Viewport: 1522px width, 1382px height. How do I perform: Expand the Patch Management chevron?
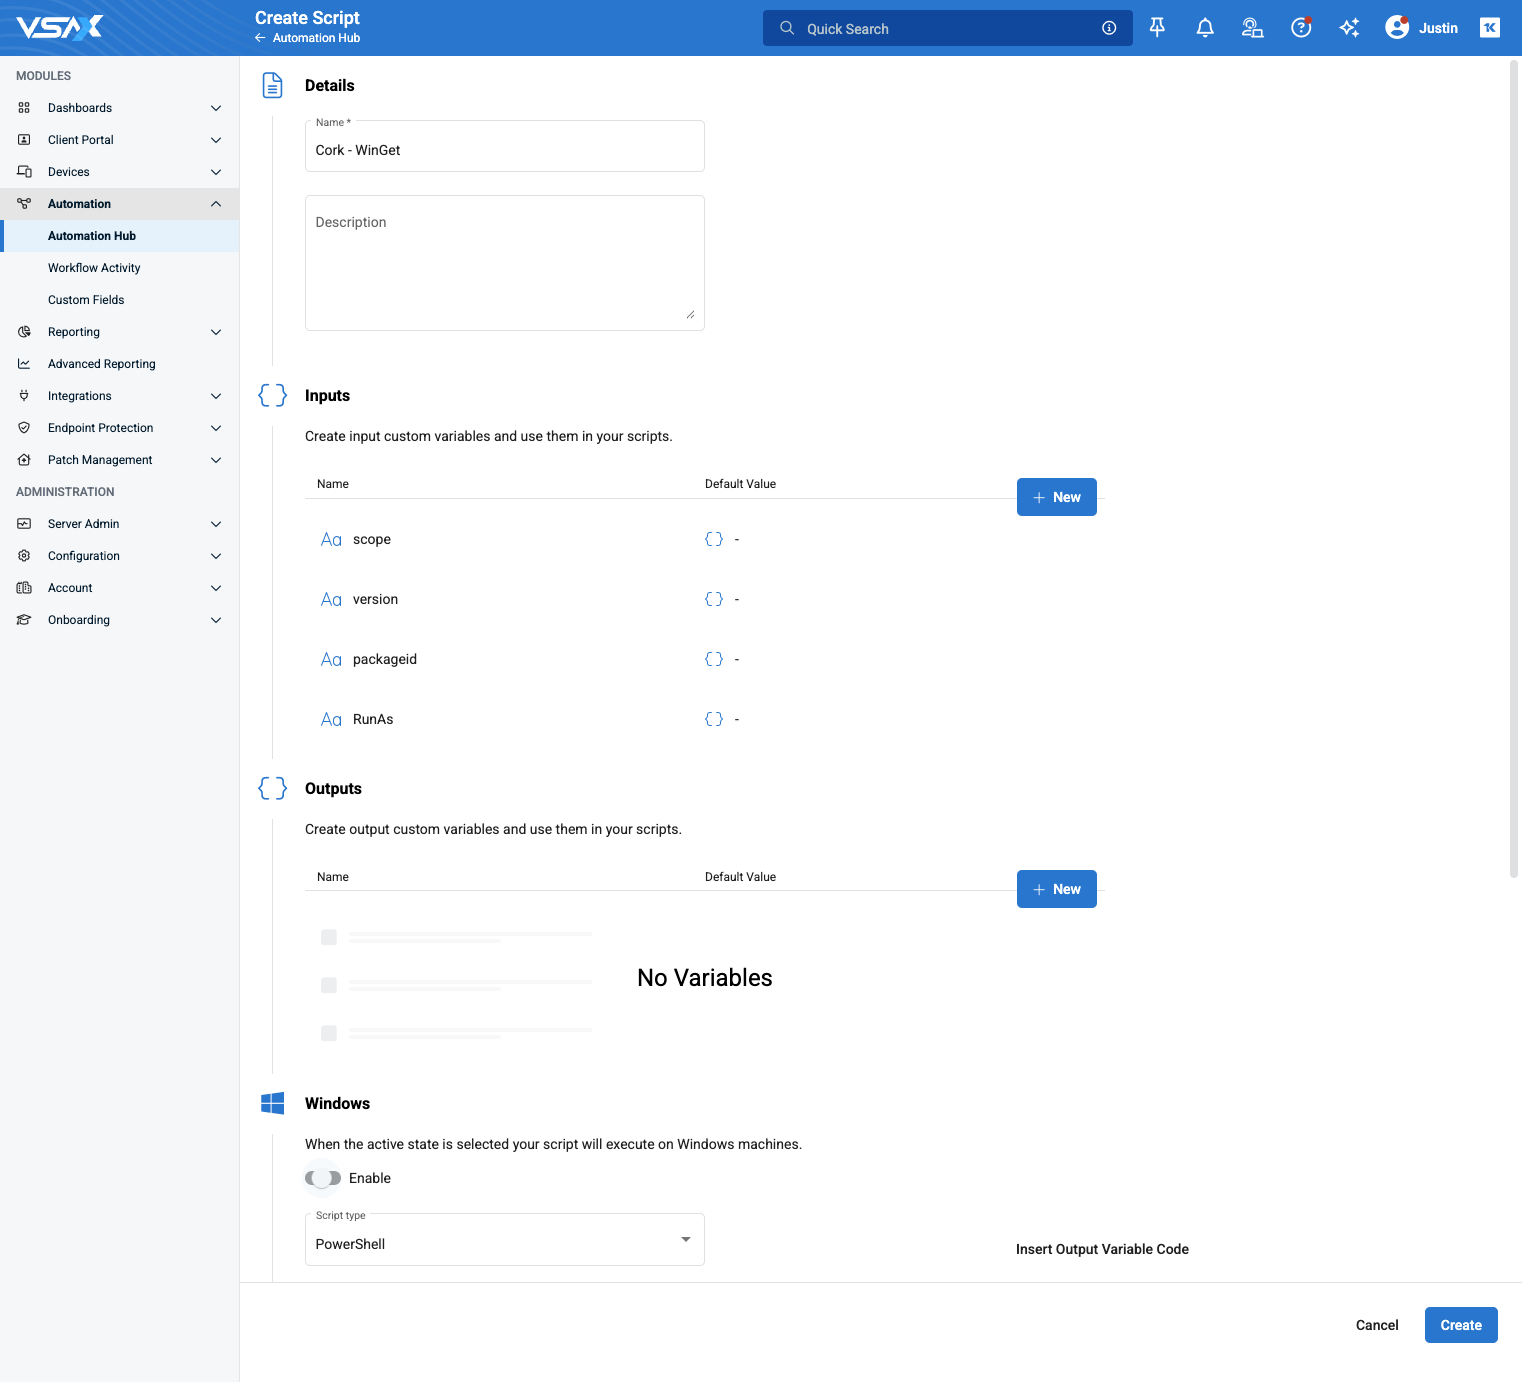216,460
